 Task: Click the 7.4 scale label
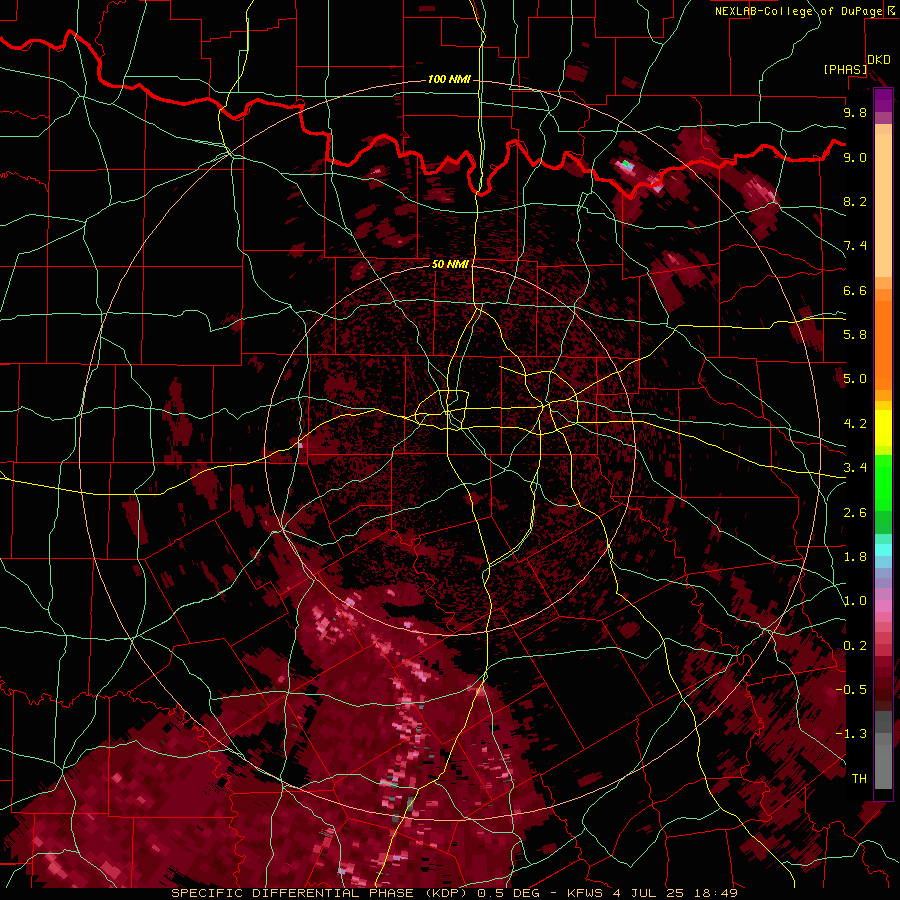coord(855,246)
